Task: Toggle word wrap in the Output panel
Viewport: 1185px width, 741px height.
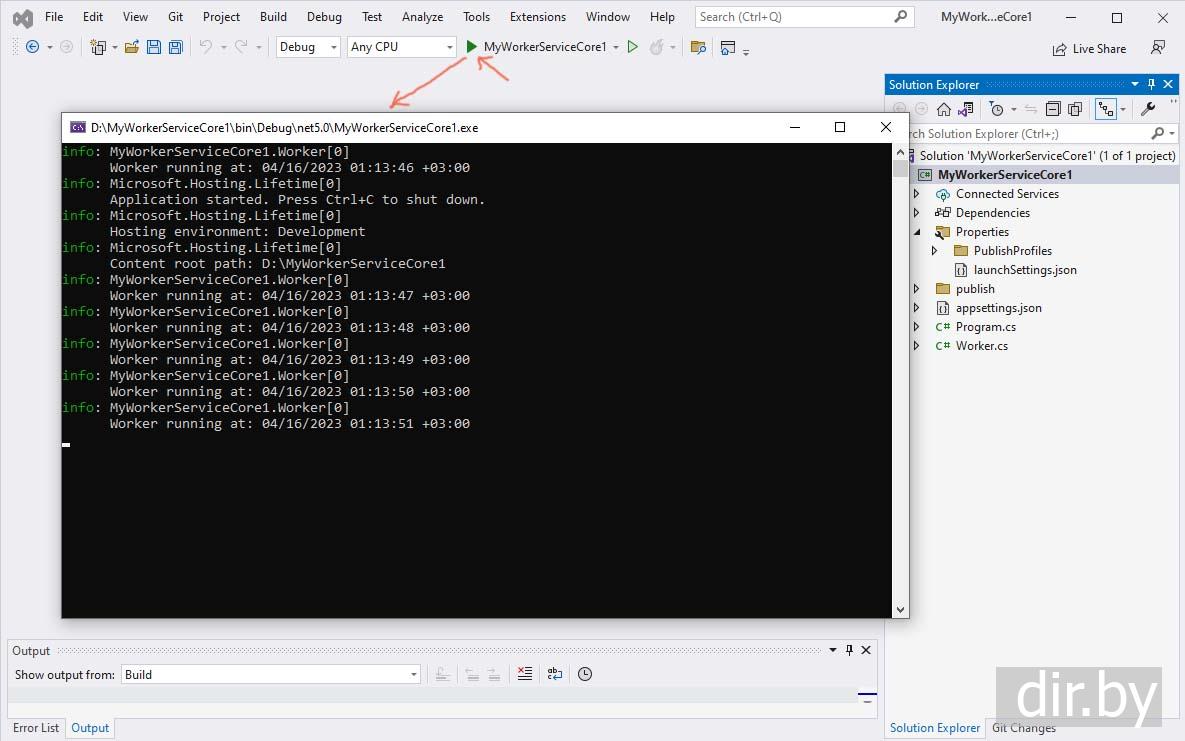Action: pos(555,674)
